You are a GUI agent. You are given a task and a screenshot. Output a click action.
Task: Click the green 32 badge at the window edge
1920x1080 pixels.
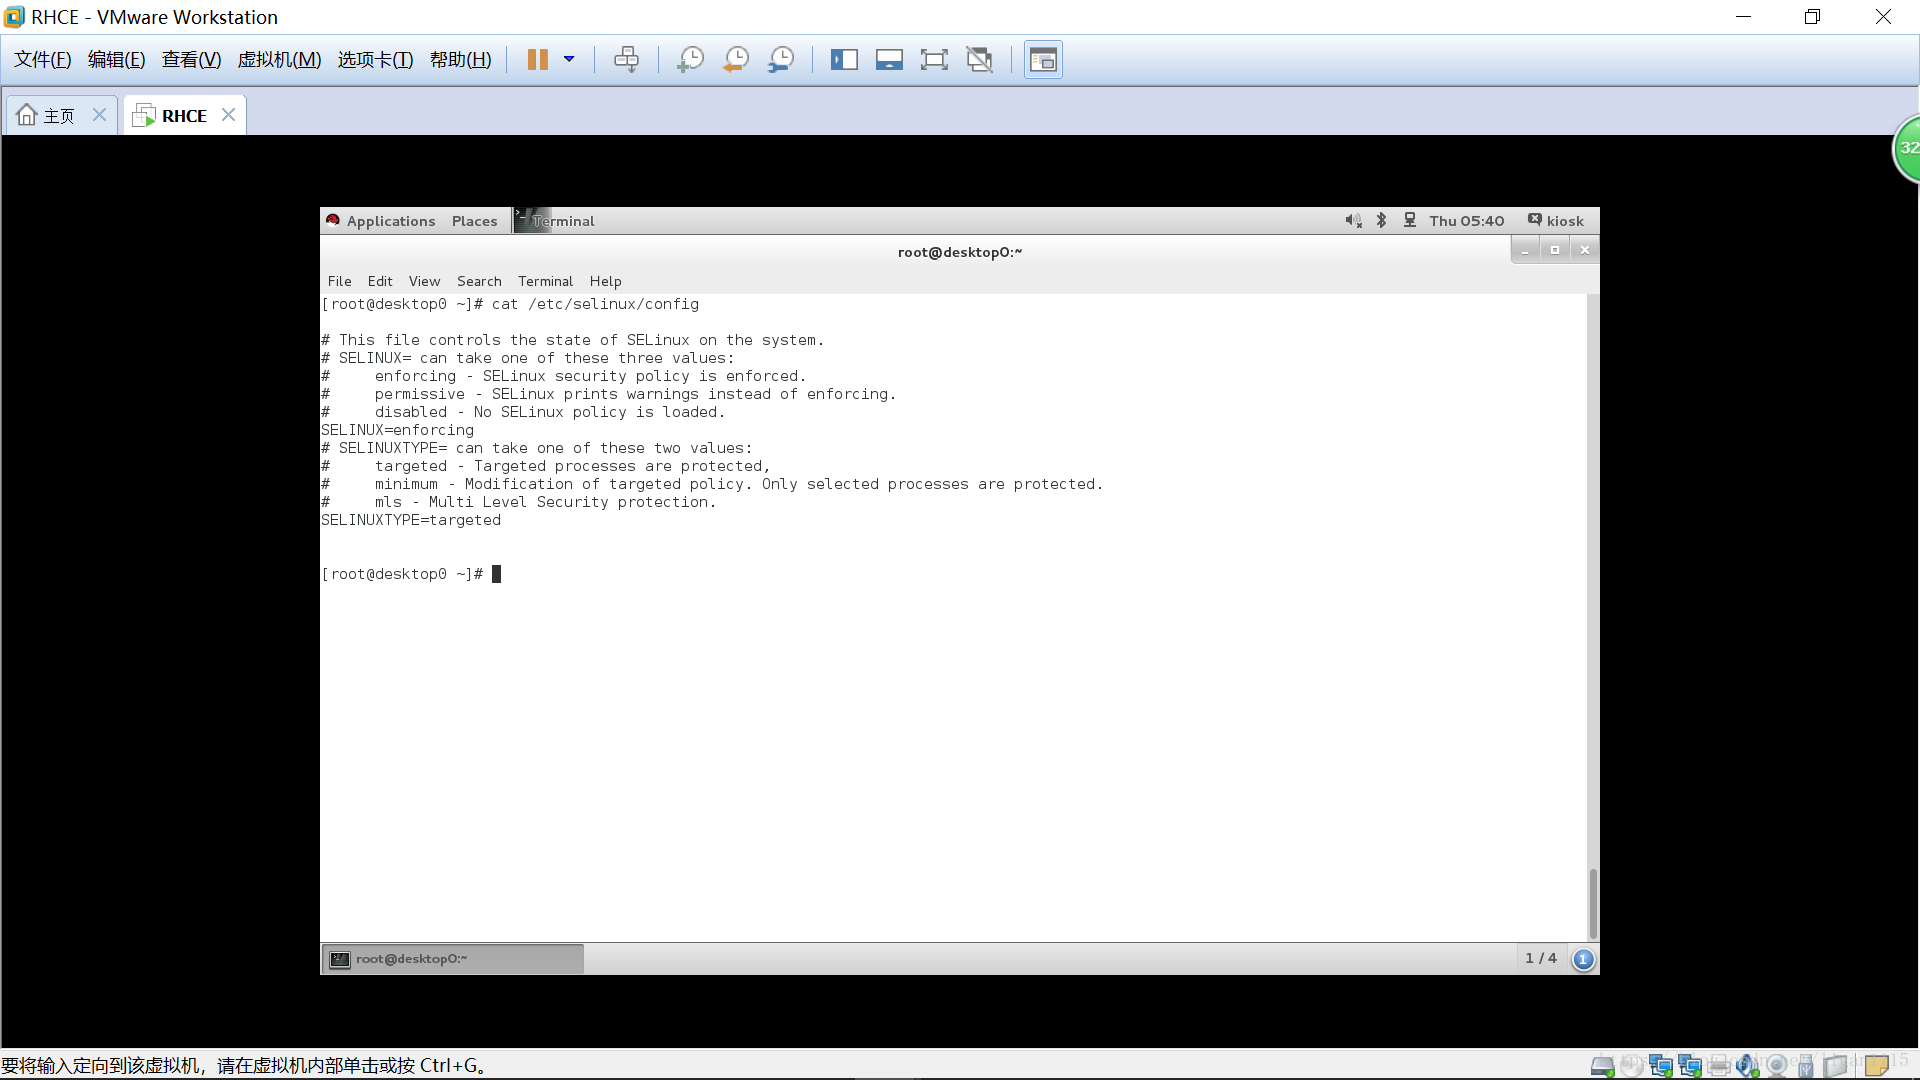1906,148
